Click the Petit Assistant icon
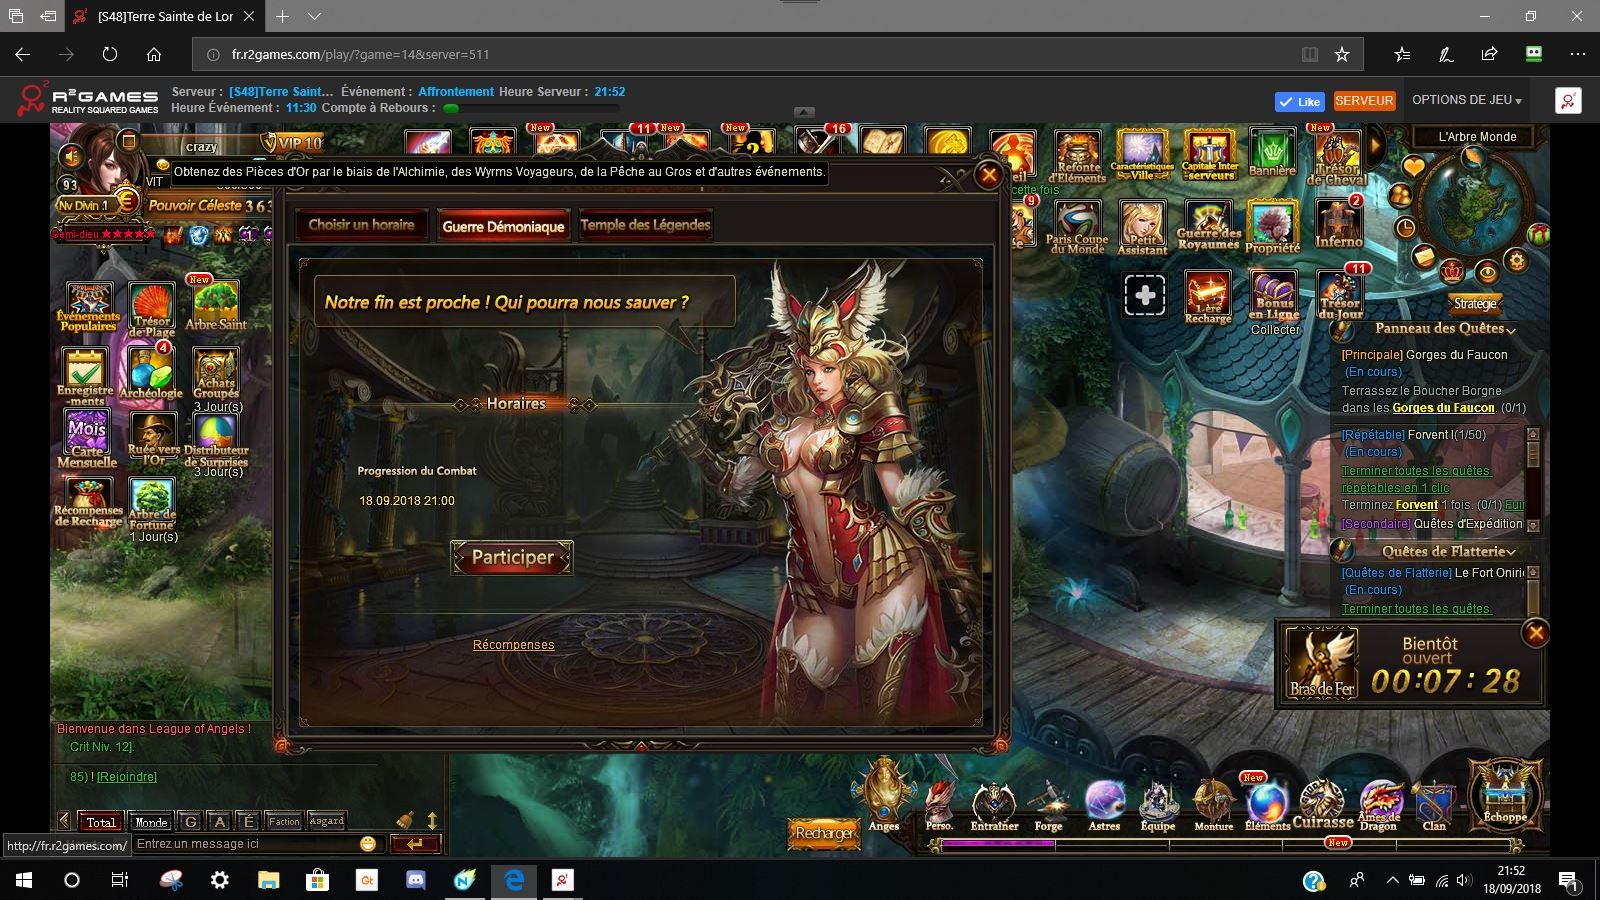The width and height of the screenshot is (1600, 900). pyautogui.click(x=1142, y=226)
